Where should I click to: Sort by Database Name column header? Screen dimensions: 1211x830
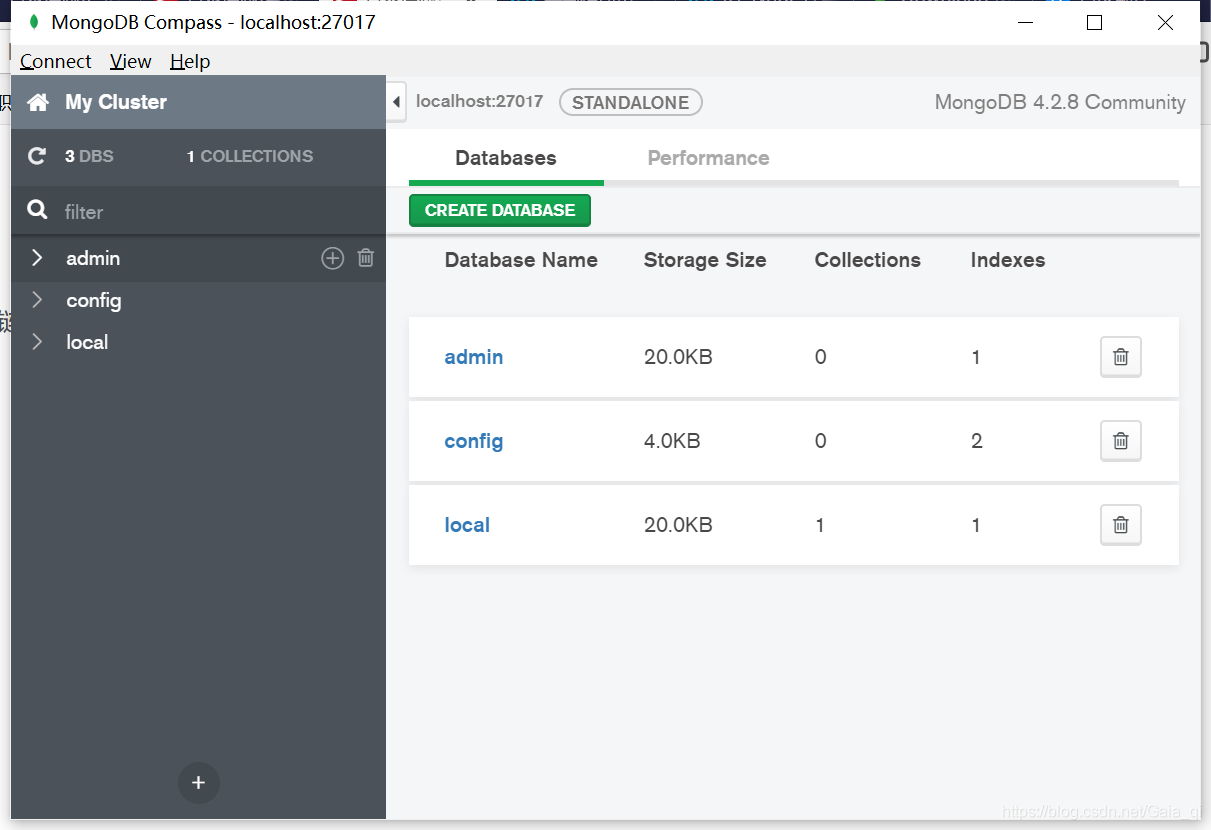click(x=521, y=260)
